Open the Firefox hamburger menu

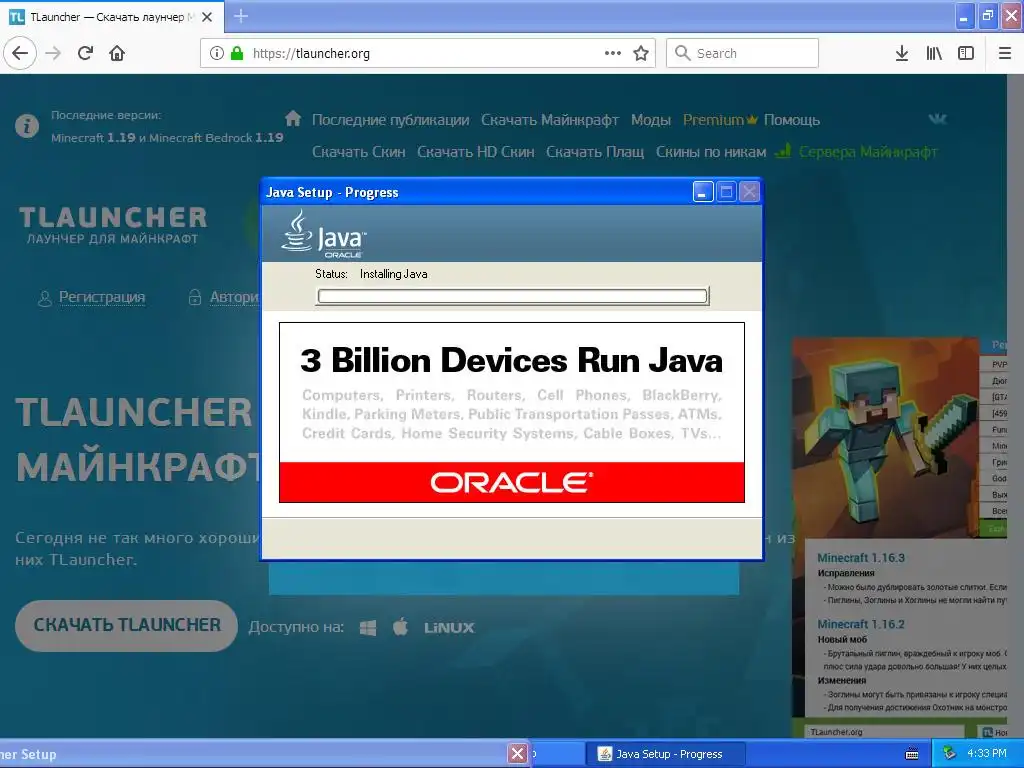tap(1005, 53)
